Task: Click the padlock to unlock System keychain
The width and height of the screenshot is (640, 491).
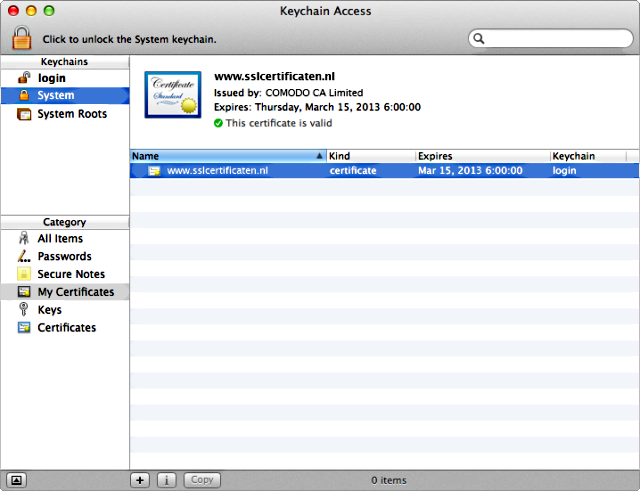Action: [x=22, y=38]
